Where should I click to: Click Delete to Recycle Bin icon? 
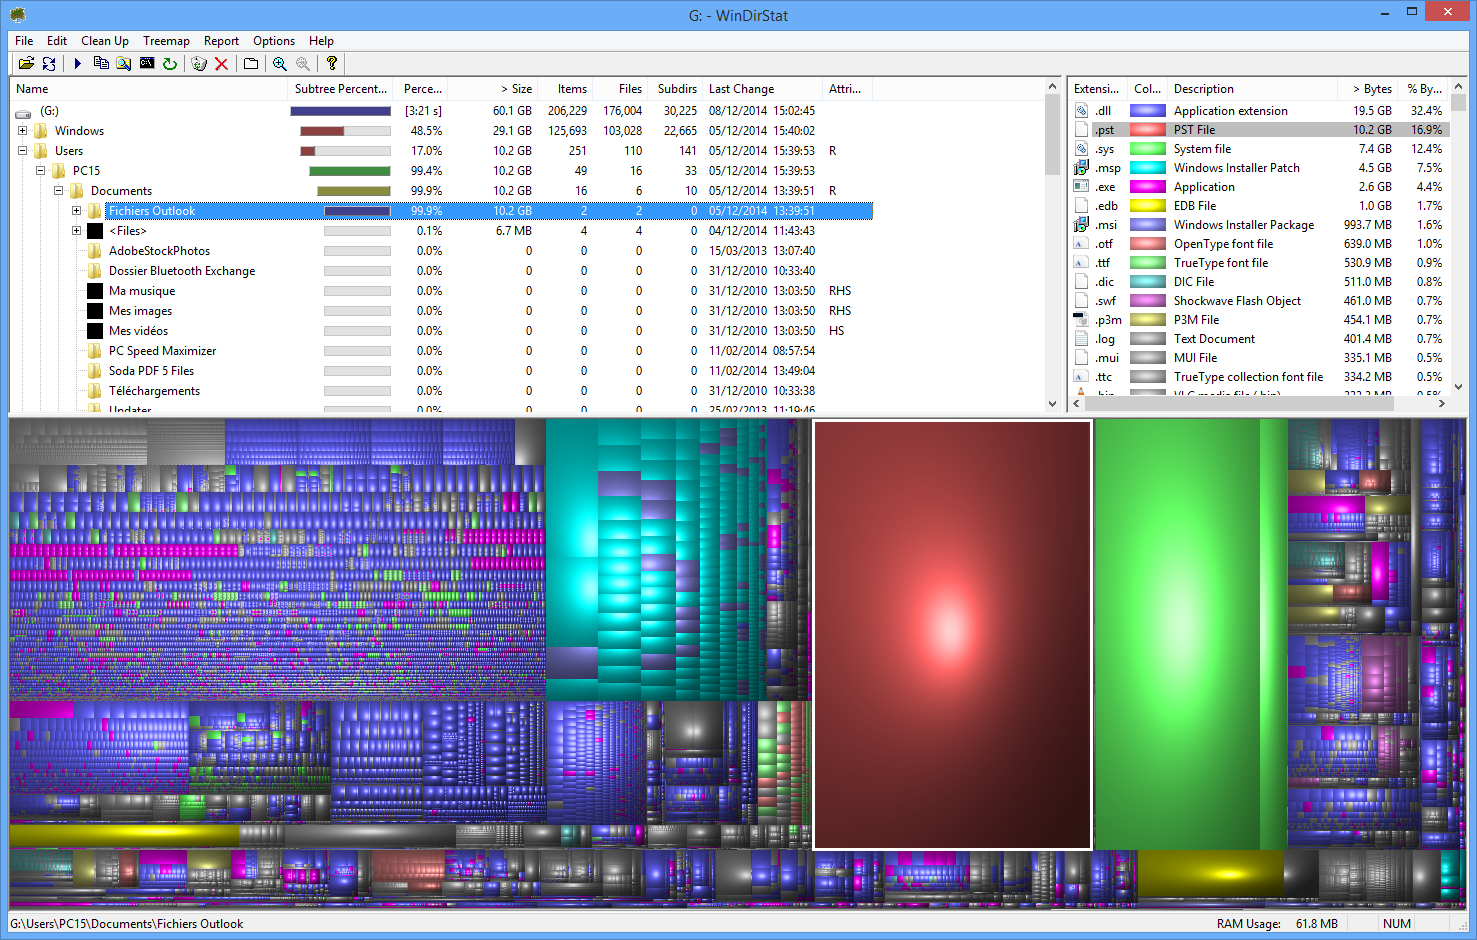pyautogui.click(x=199, y=64)
